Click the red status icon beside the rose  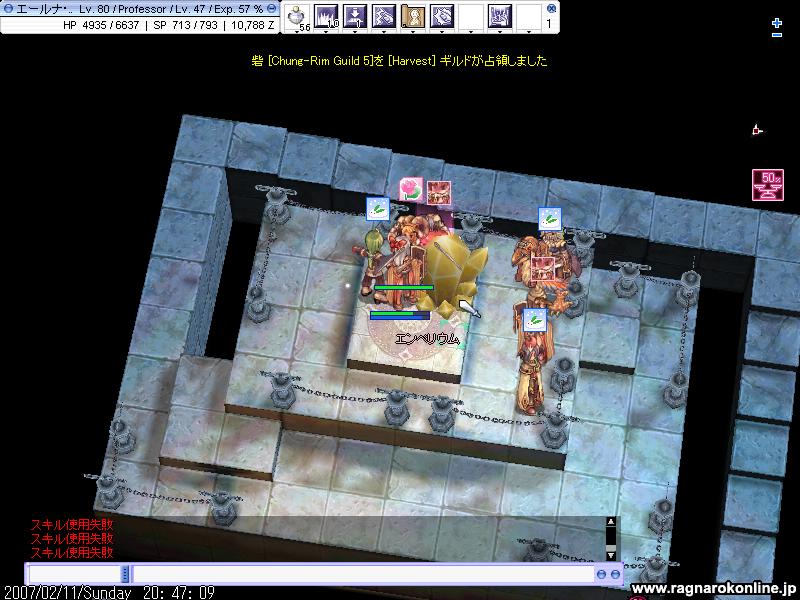tap(439, 193)
